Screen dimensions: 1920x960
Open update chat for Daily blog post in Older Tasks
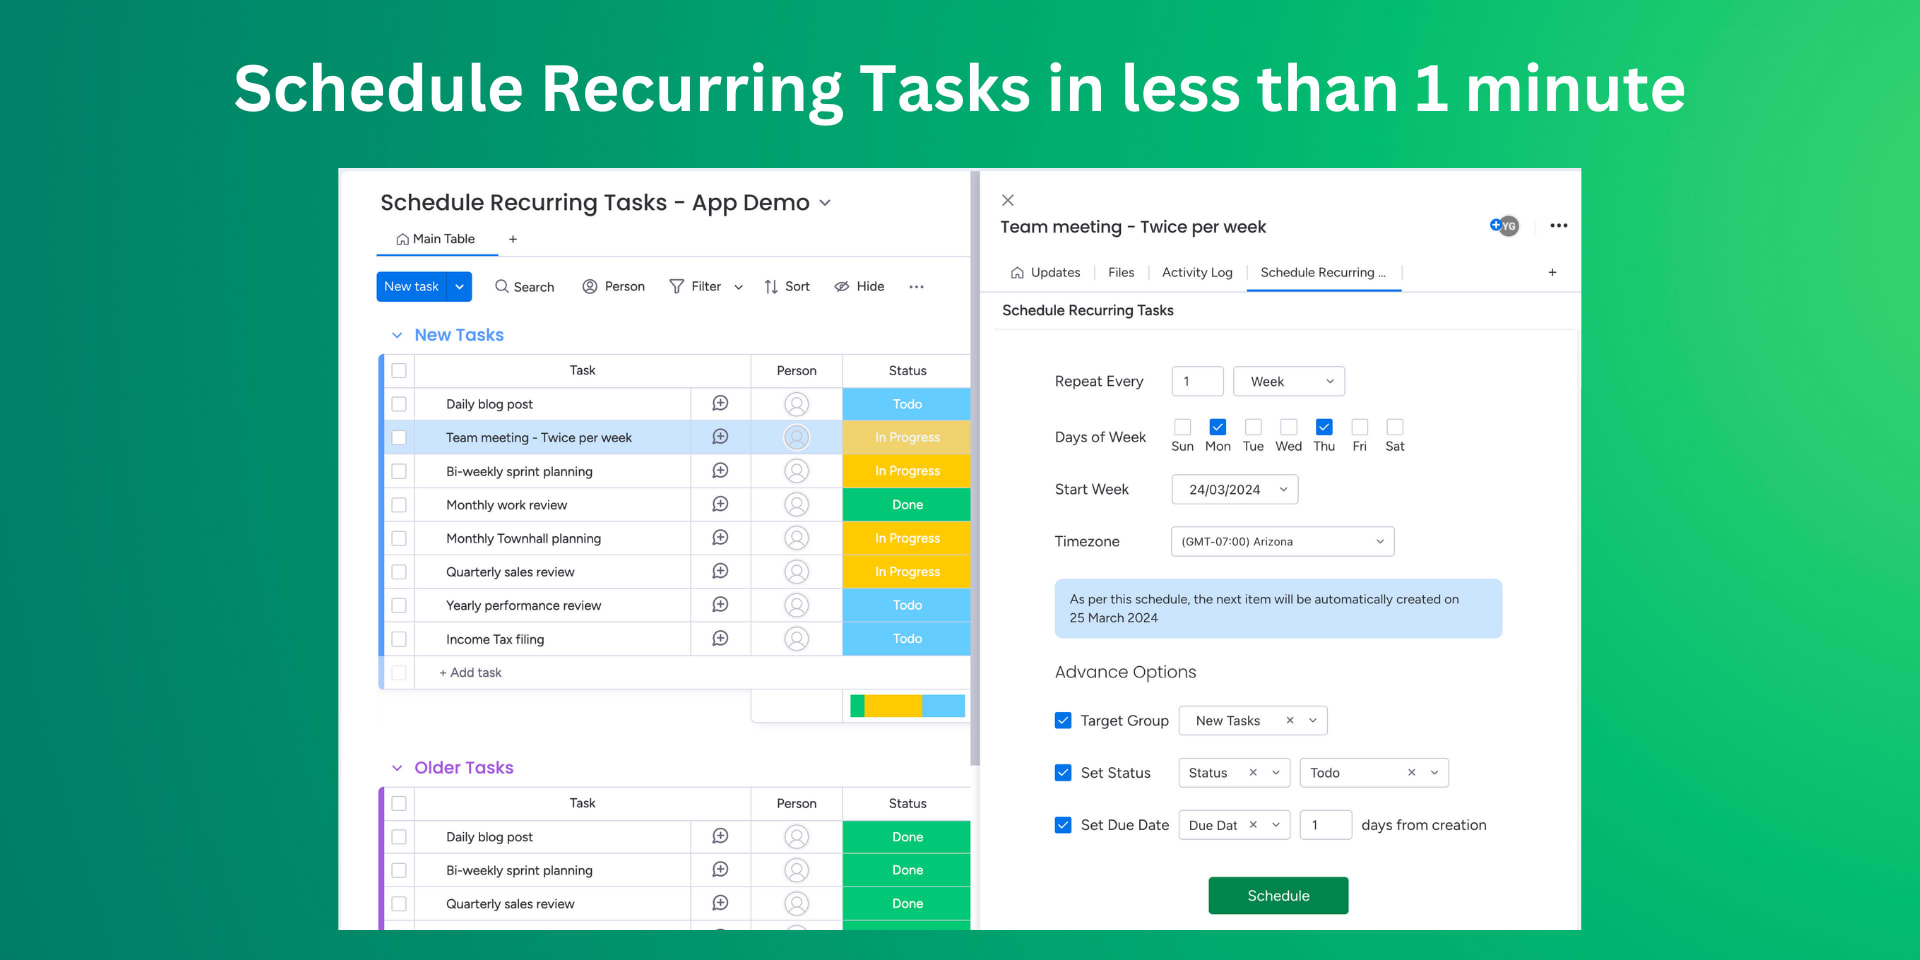720,836
